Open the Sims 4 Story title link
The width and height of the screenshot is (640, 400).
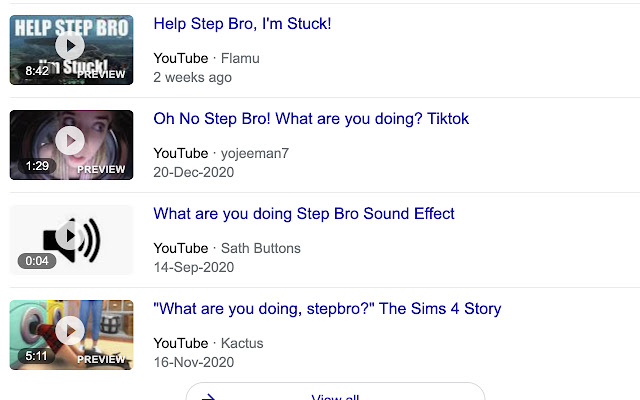(327, 309)
